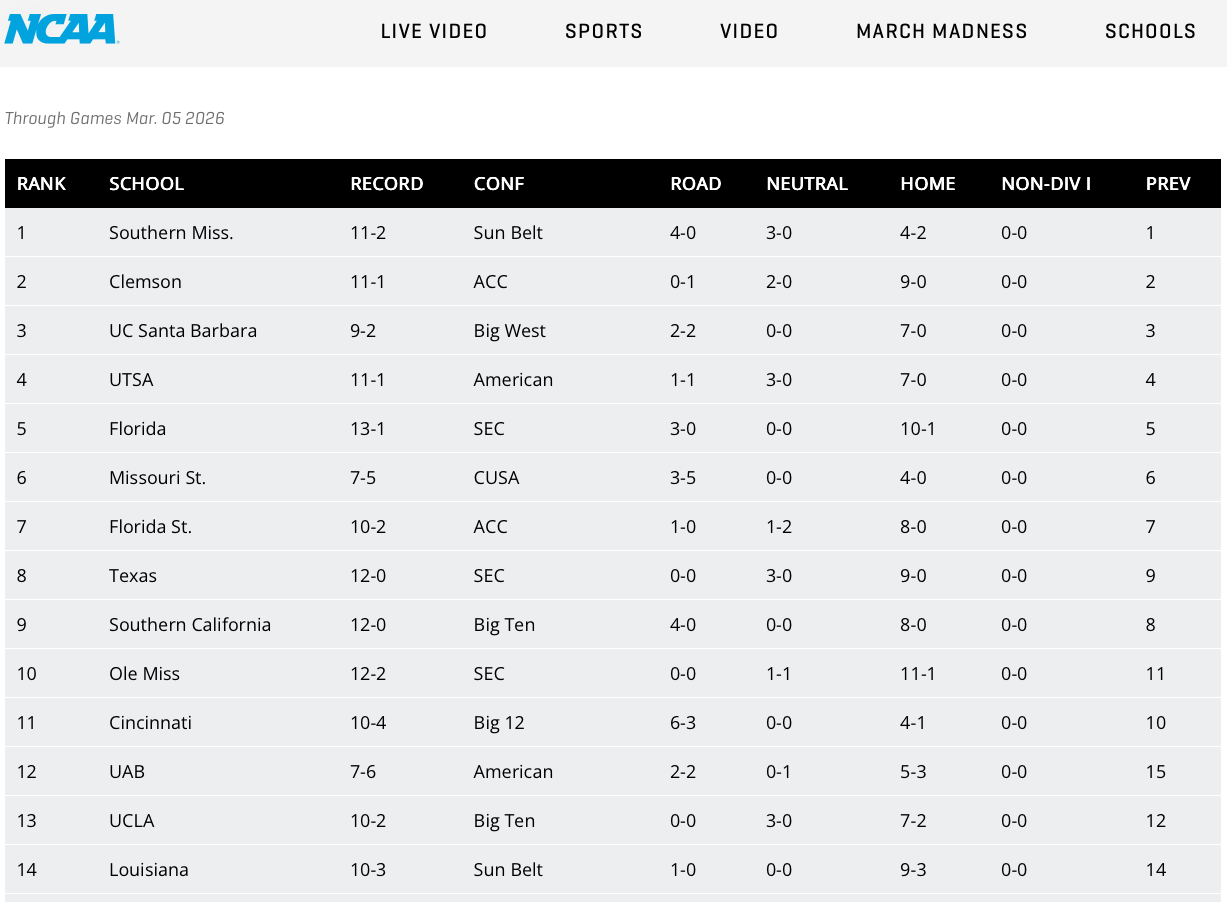Click the NCAA logo
The image size is (1227, 902).
pyautogui.click(x=62, y=30)
